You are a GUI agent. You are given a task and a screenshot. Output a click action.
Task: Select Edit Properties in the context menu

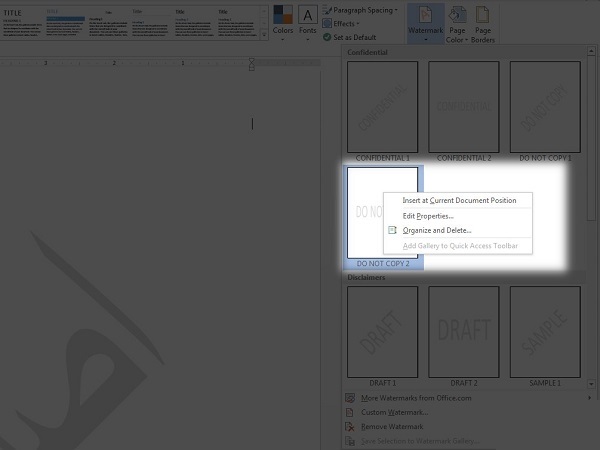(x=428, y=216)
